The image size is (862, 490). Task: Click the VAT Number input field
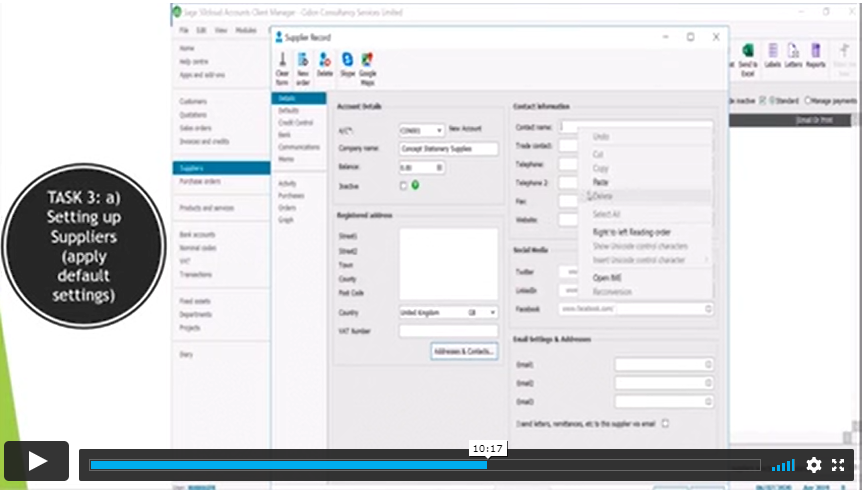point(449,331)
